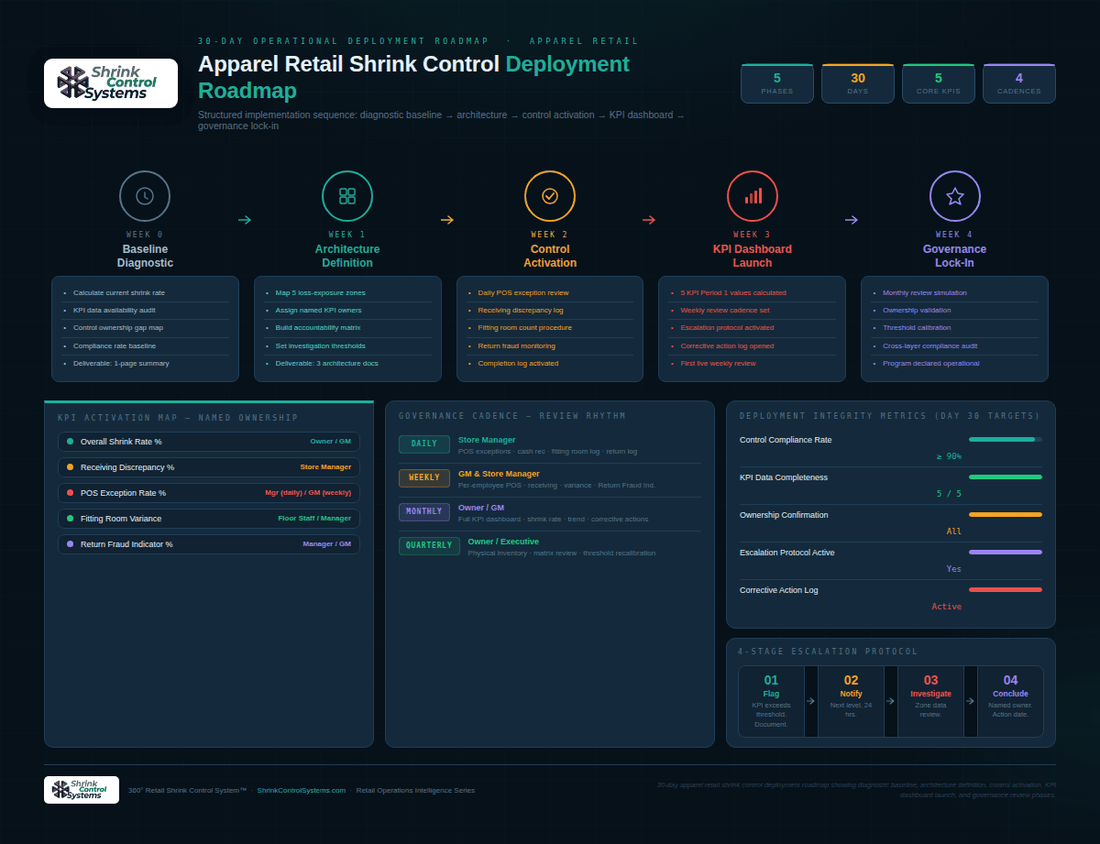The height and width of the screenshot is (844, 1100).
Task: Click the red dot beside POS Exception Rate %
Action: [x=70, y=493]
